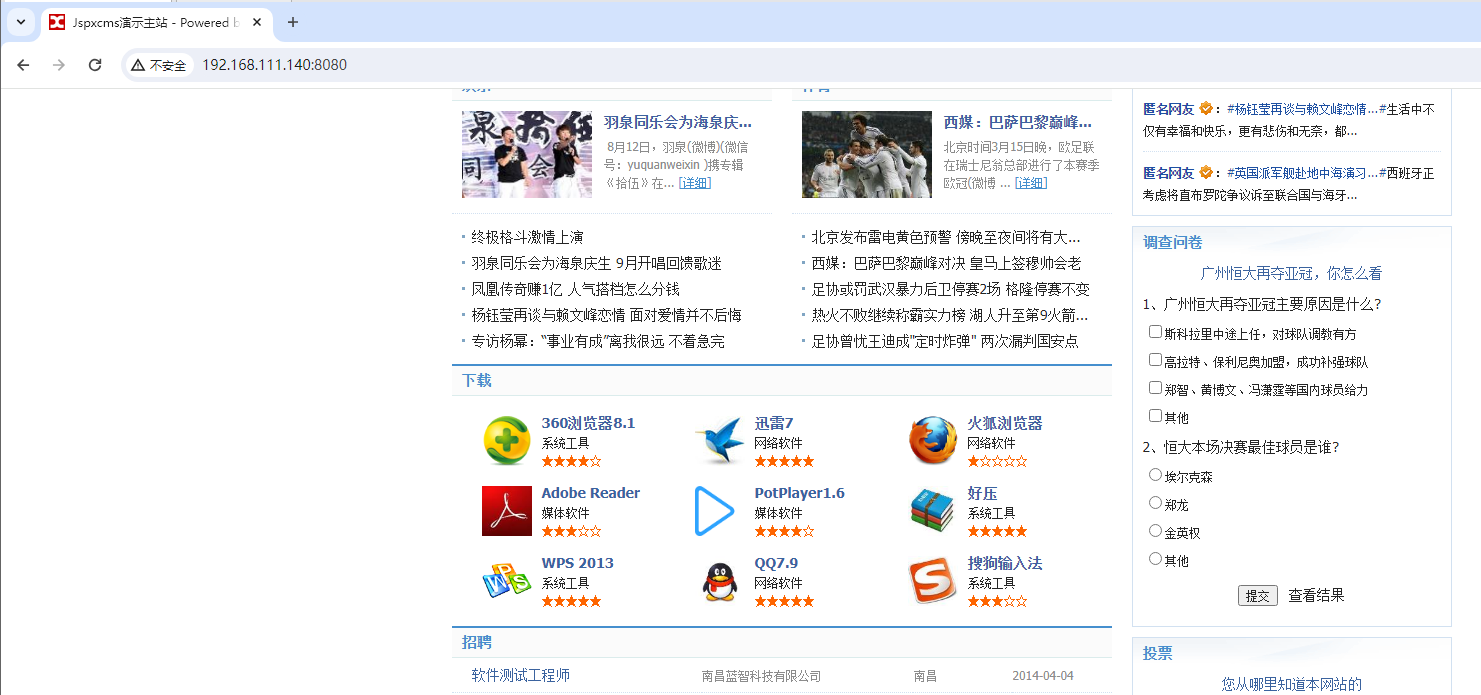Open the 迅雷7 bird icon
This screenshot has height=695, width=1481.
click(720, 441)
